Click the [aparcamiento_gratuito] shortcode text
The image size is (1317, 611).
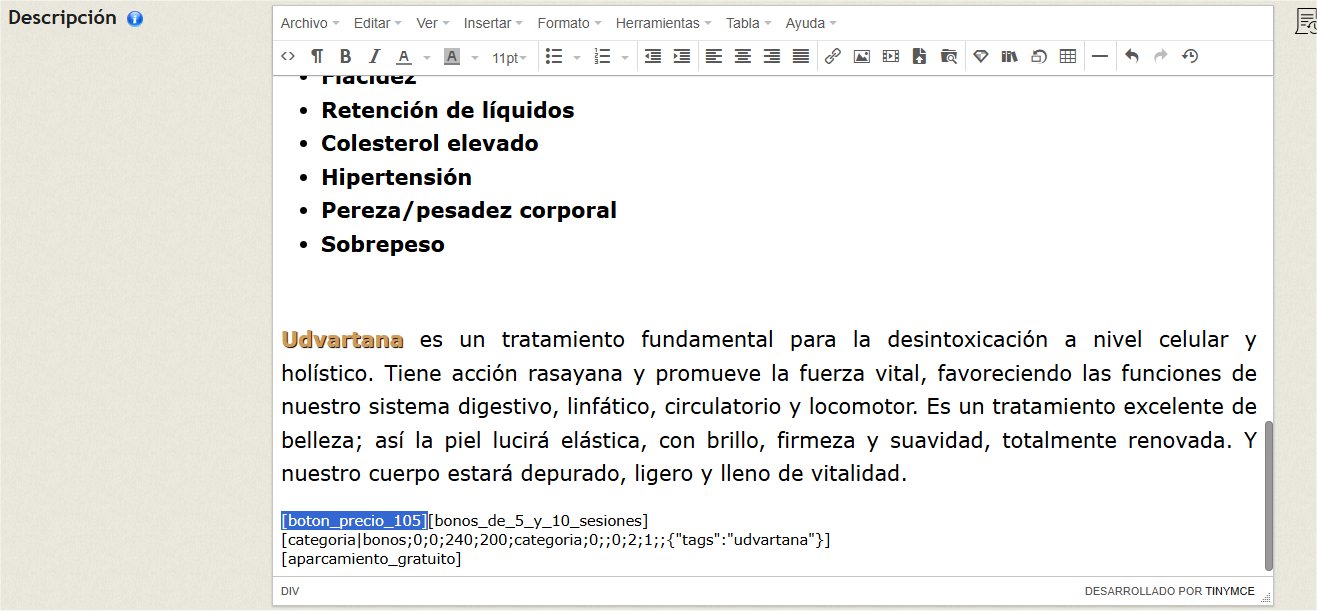tap(371, 559)
